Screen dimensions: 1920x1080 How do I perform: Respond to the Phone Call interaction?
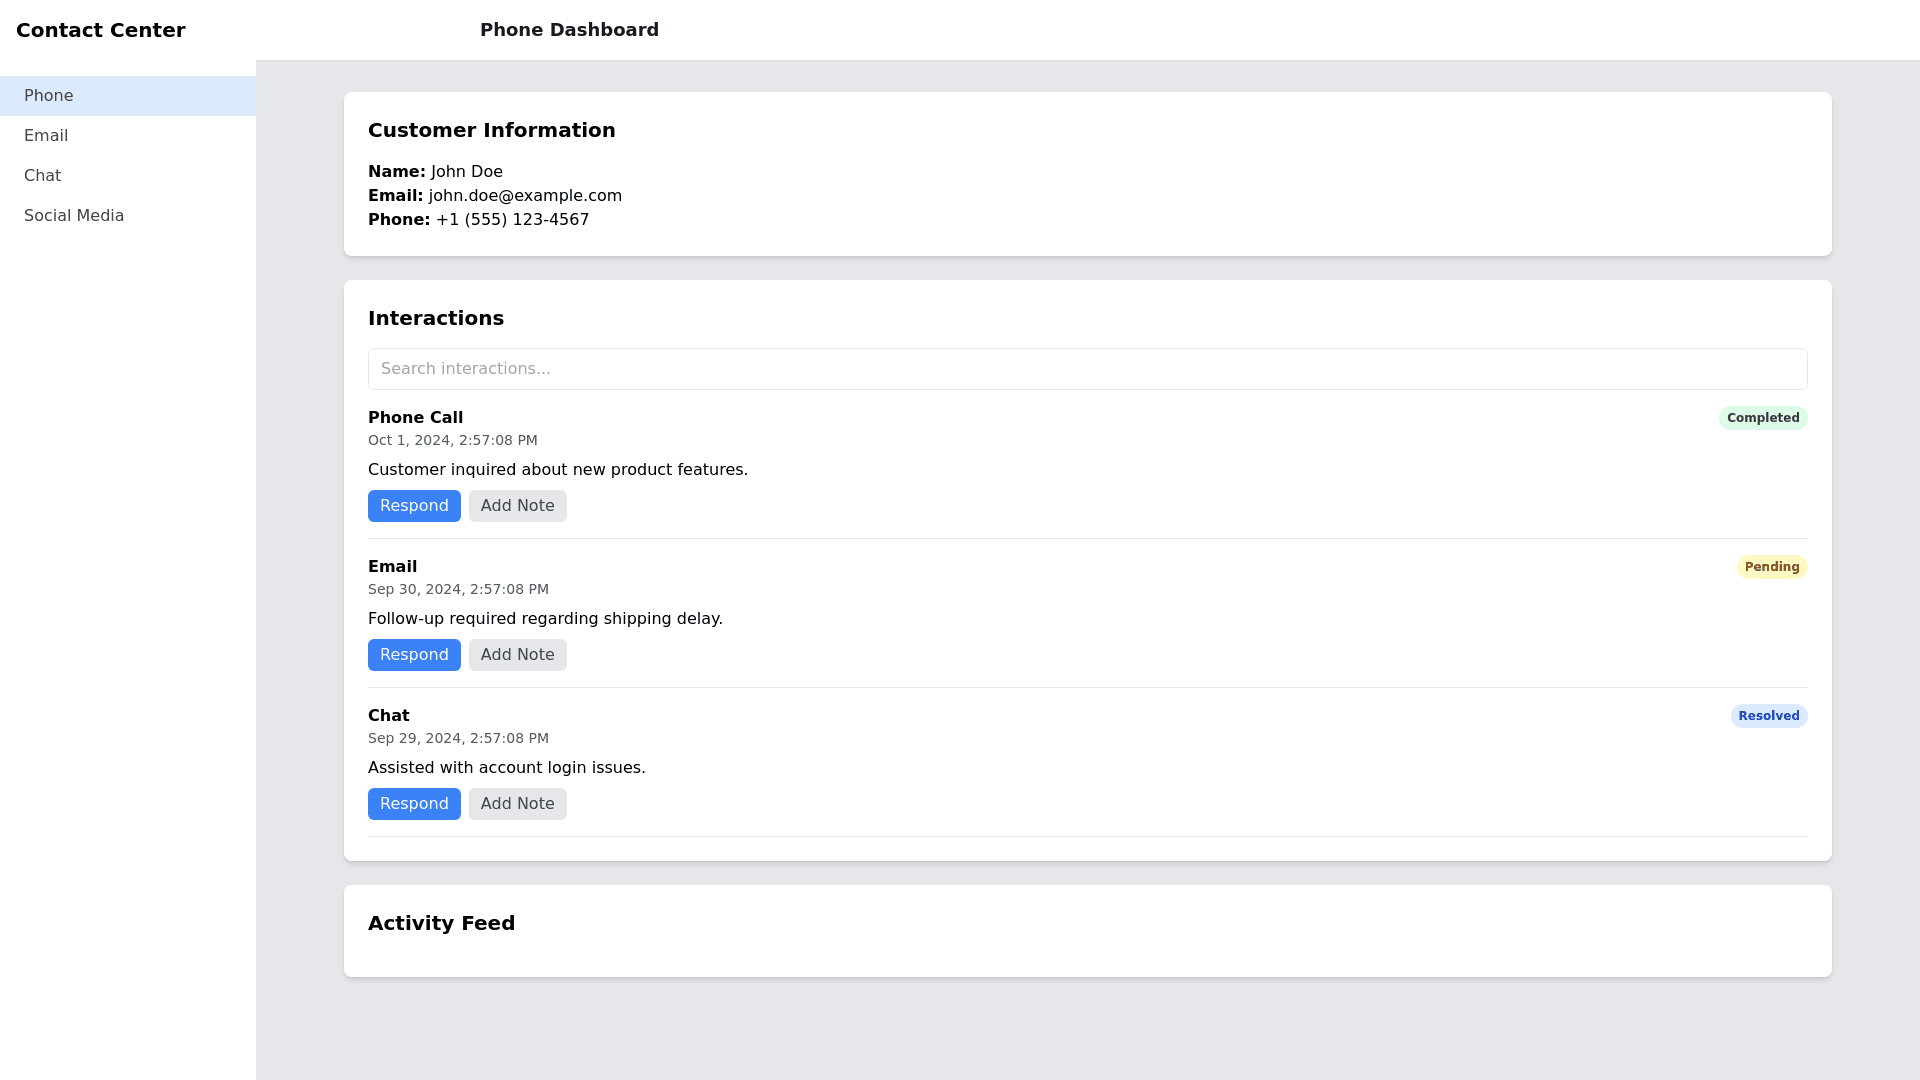click(x=414, y=506)
